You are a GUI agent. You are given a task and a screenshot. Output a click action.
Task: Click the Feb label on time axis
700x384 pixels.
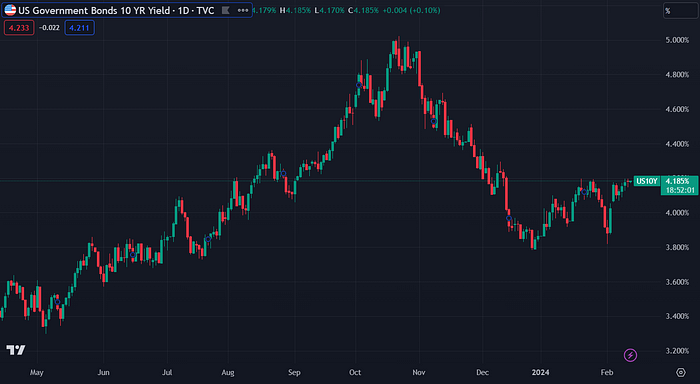click(607, 372)
